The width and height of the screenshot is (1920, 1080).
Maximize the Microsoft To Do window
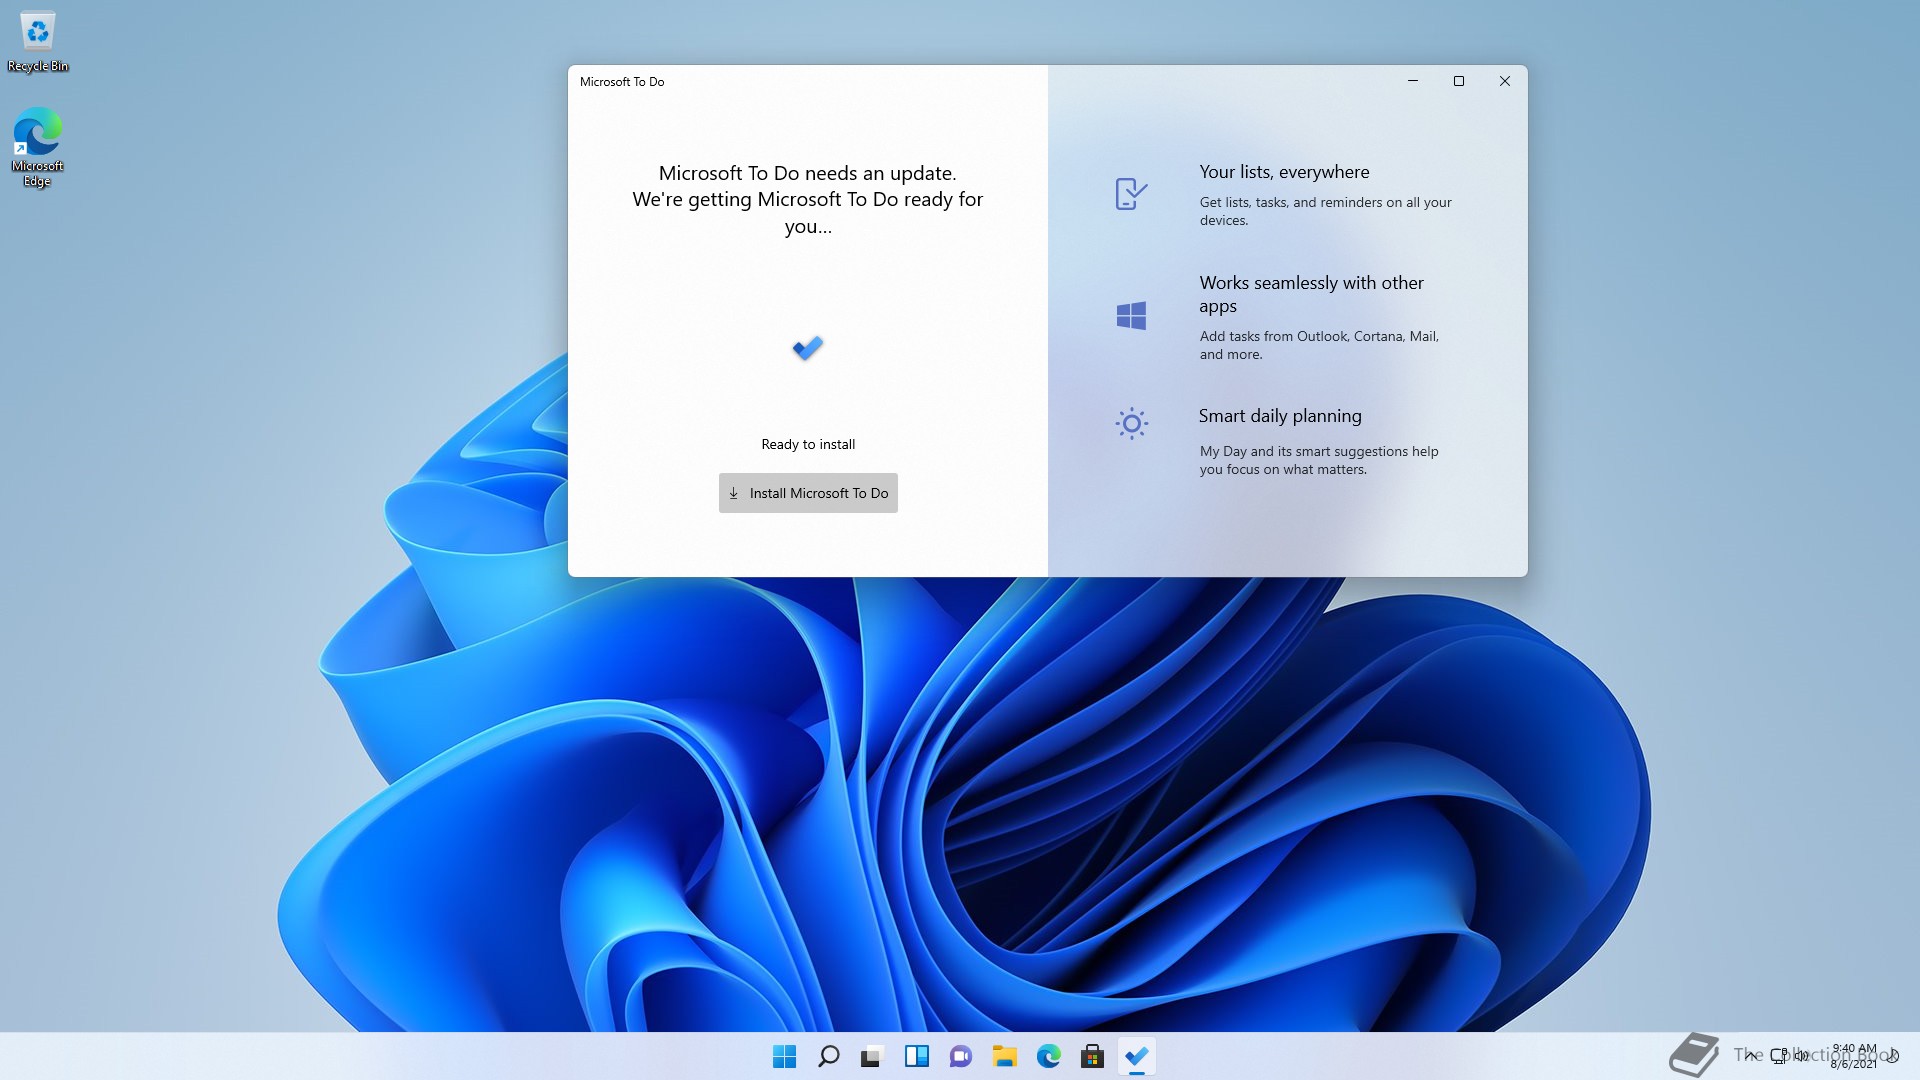coord(1459,81)
